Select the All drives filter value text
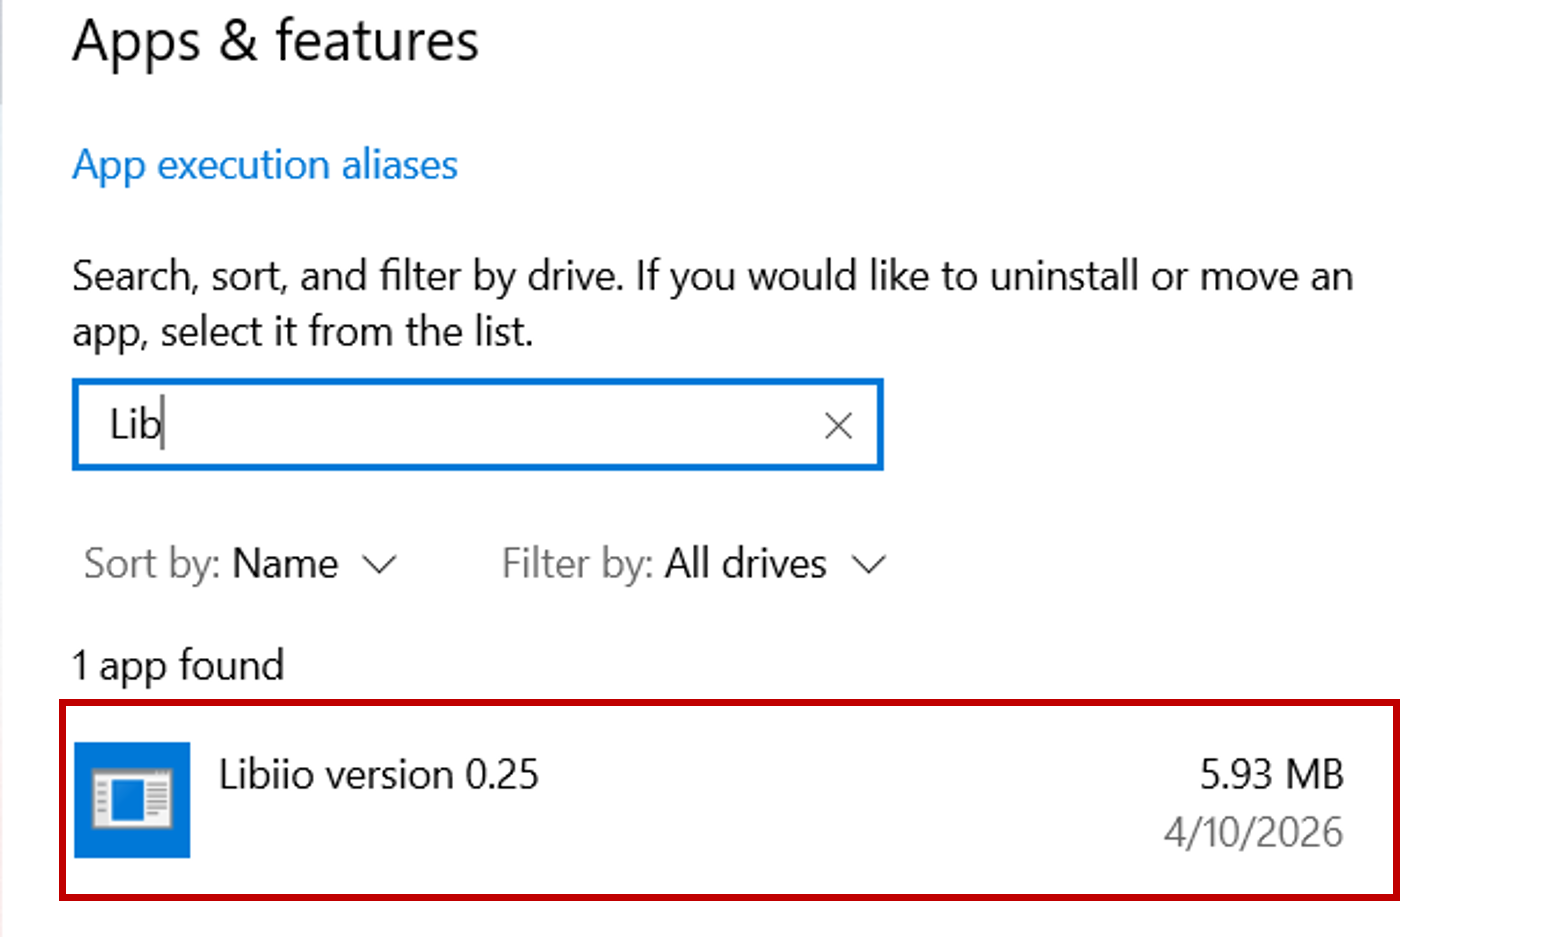The width and height of the screenshot is (1559, 937). point(746,564)
